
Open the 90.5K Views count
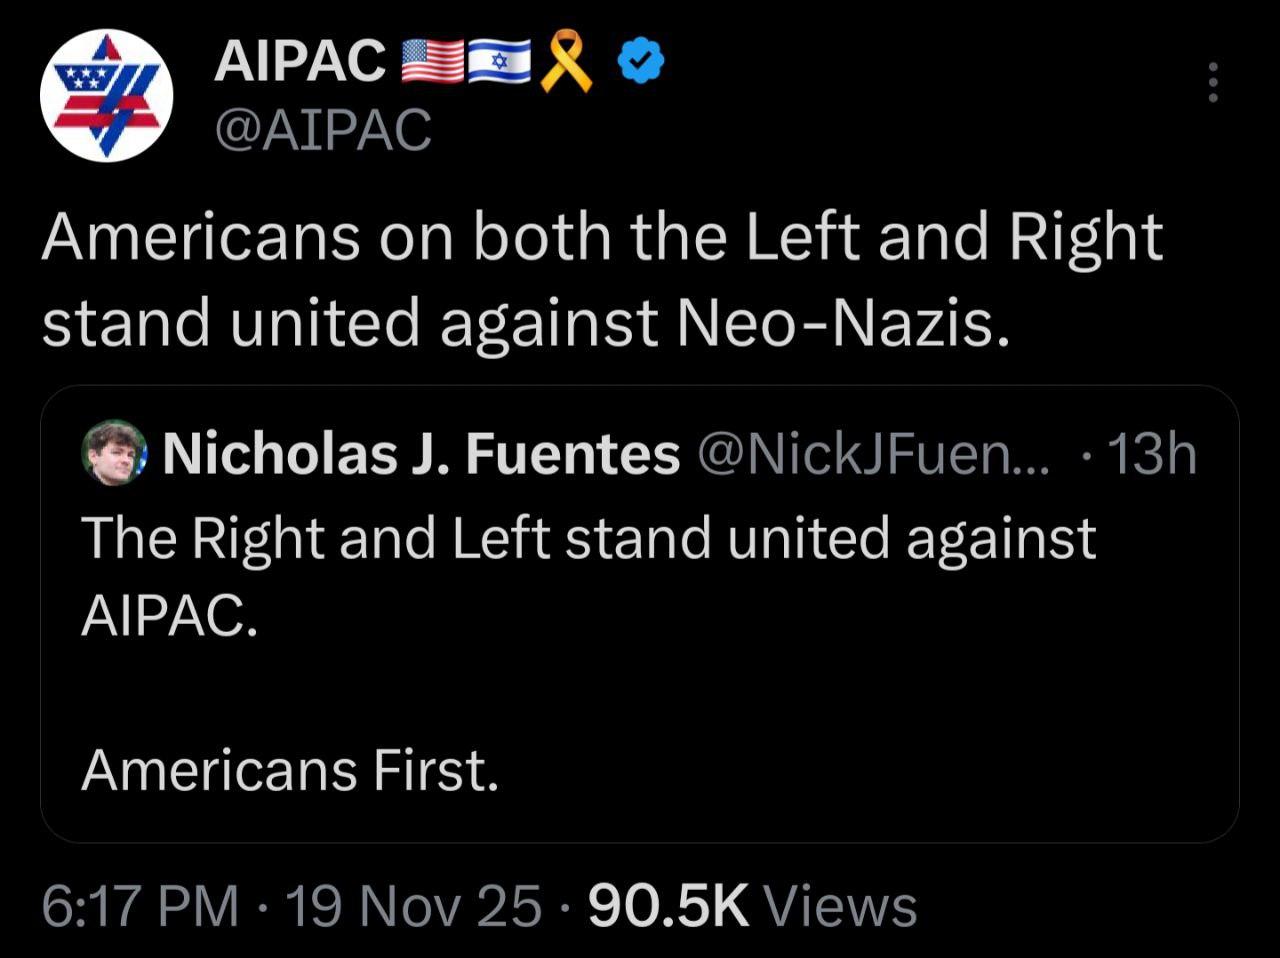(x=668, y=906)
